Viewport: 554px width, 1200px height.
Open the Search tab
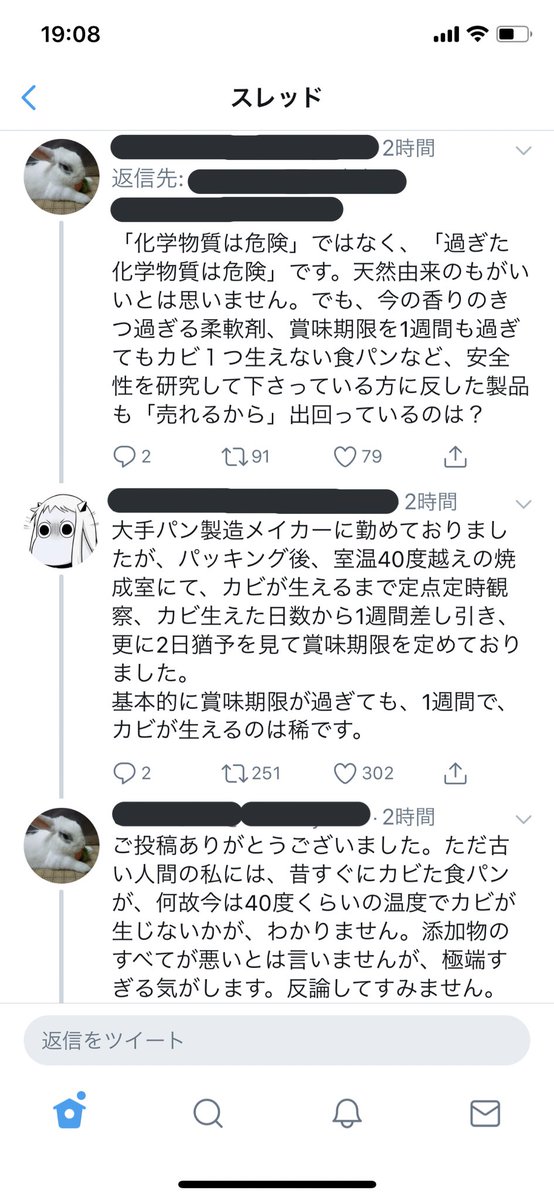[208, 1113]
